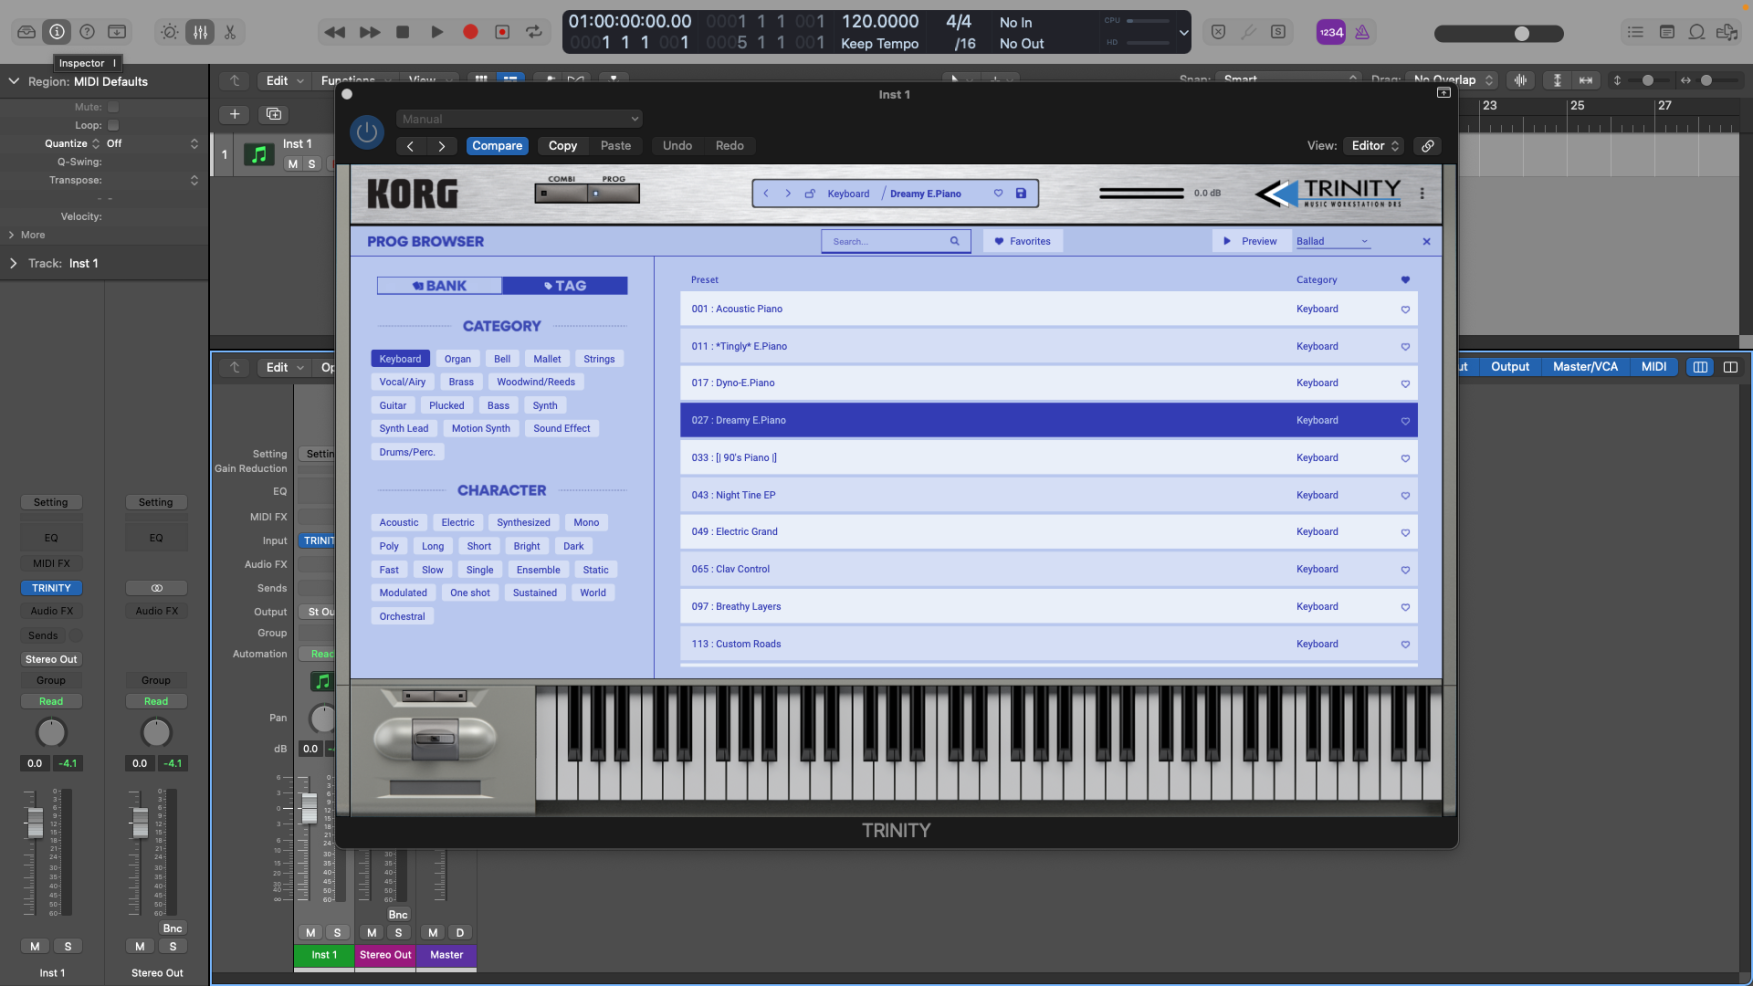1753x986 pixels.
Task: Enable the Loop checkbox in Region inspector
Action: pyautogui.click(x=113, y=125)
